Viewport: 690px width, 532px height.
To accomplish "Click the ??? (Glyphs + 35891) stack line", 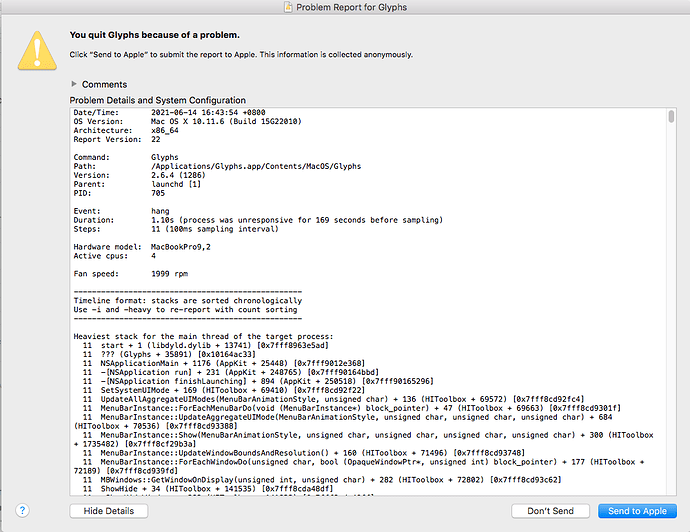I will (x=169, y=354).
